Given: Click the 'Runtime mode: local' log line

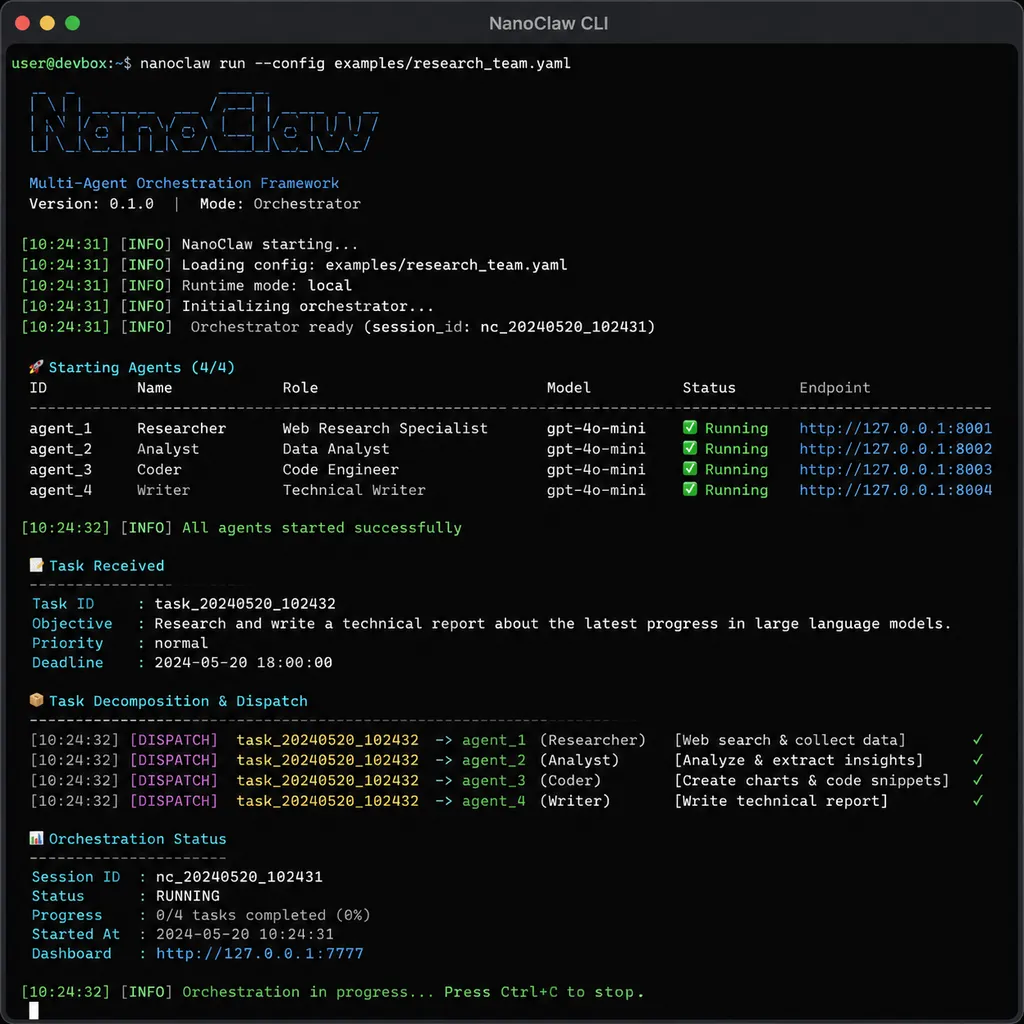Looking at the screenshot, I should 266,285.
